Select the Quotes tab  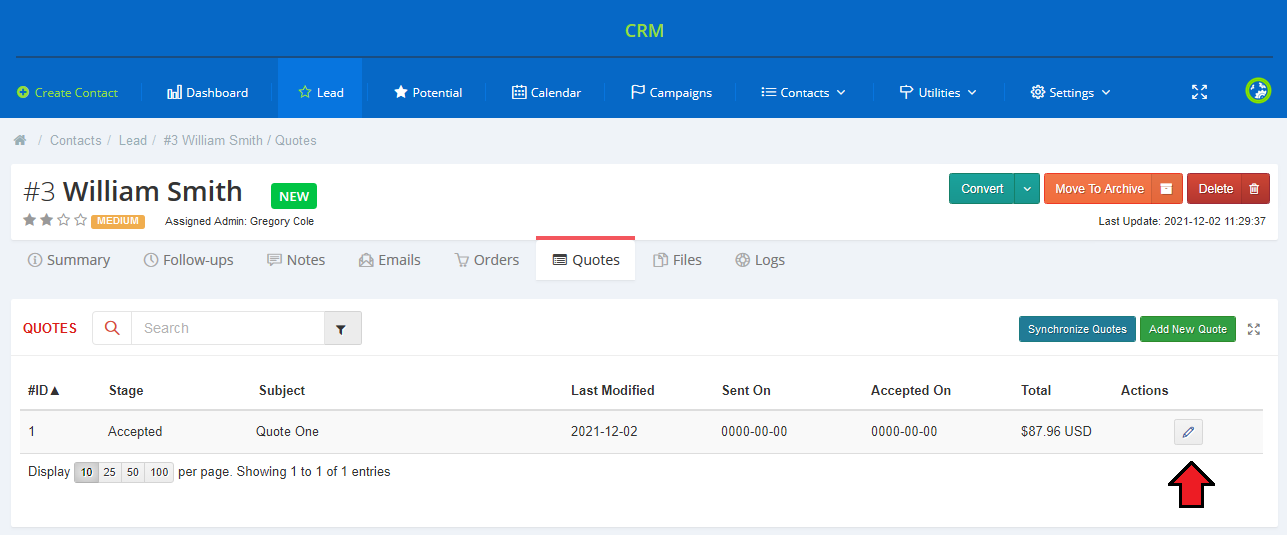coord(586,260)
